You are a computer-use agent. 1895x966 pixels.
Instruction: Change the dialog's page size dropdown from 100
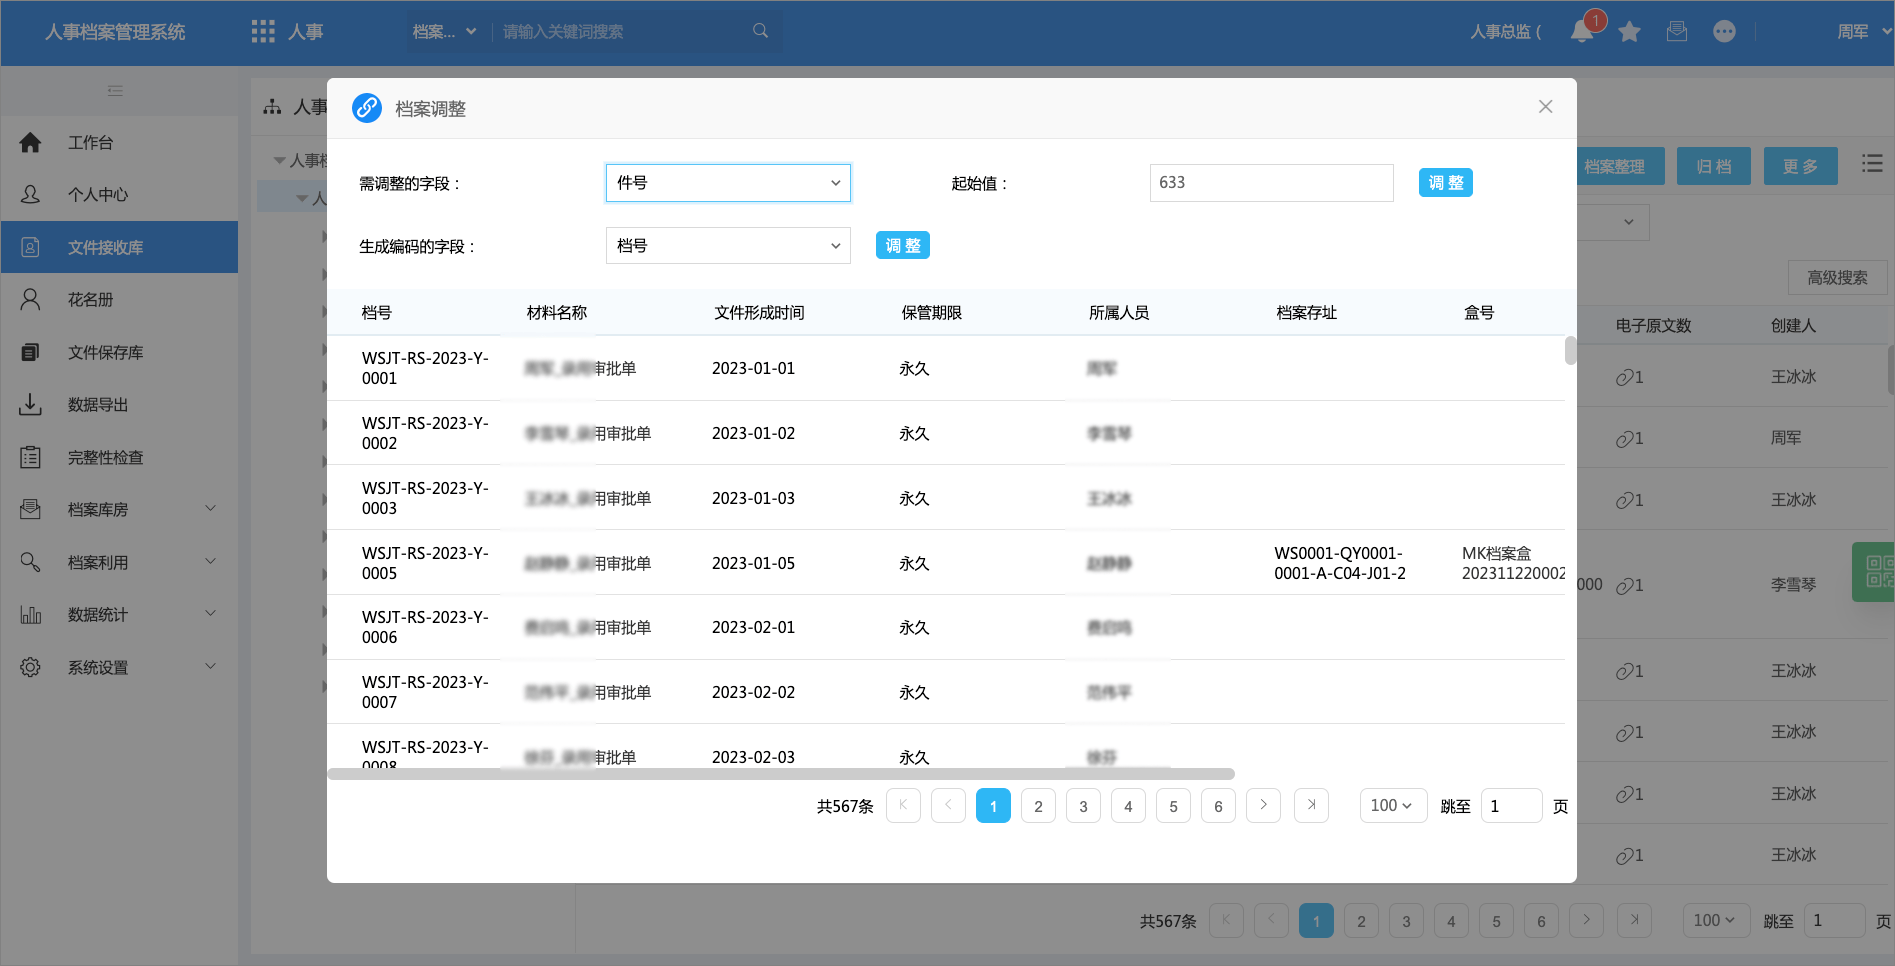click(x=1391, y=806)
